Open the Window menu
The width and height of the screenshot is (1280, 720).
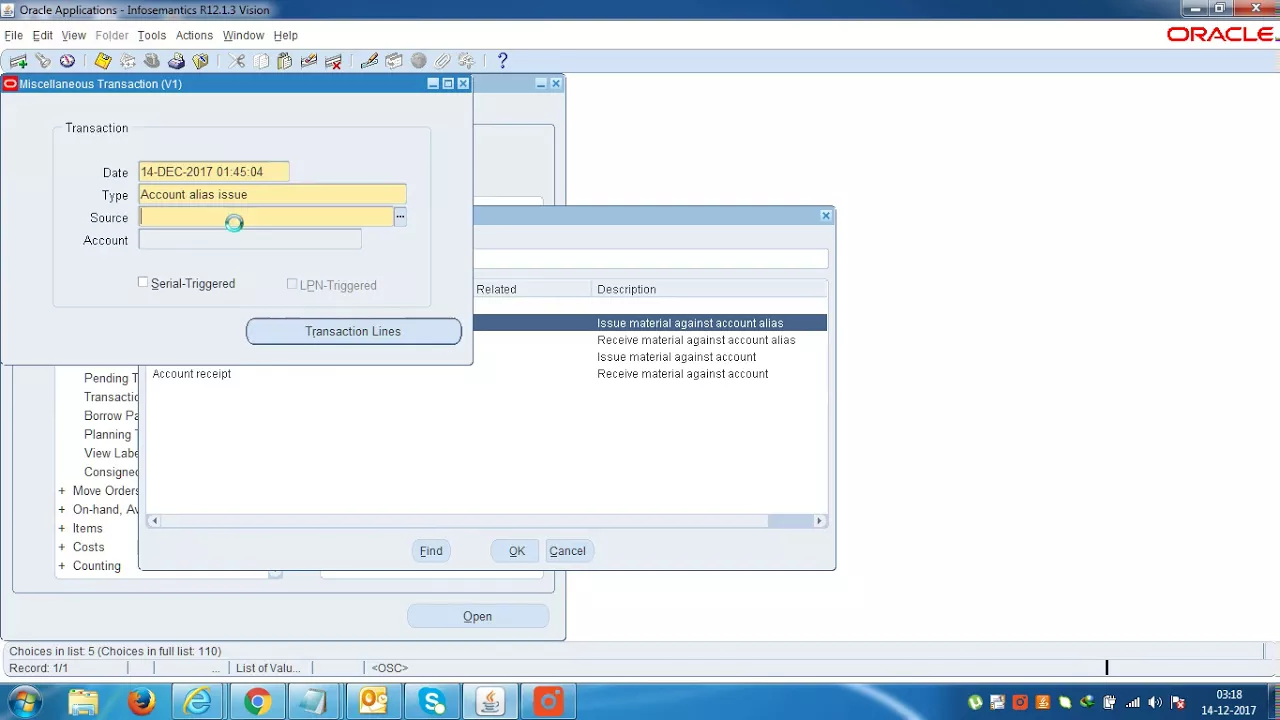pyautogui.click(x=243, y=35)
